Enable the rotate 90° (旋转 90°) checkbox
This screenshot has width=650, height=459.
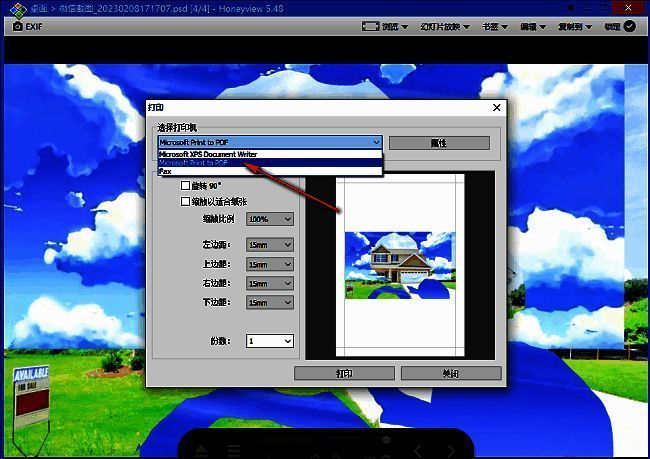point(185,185)
